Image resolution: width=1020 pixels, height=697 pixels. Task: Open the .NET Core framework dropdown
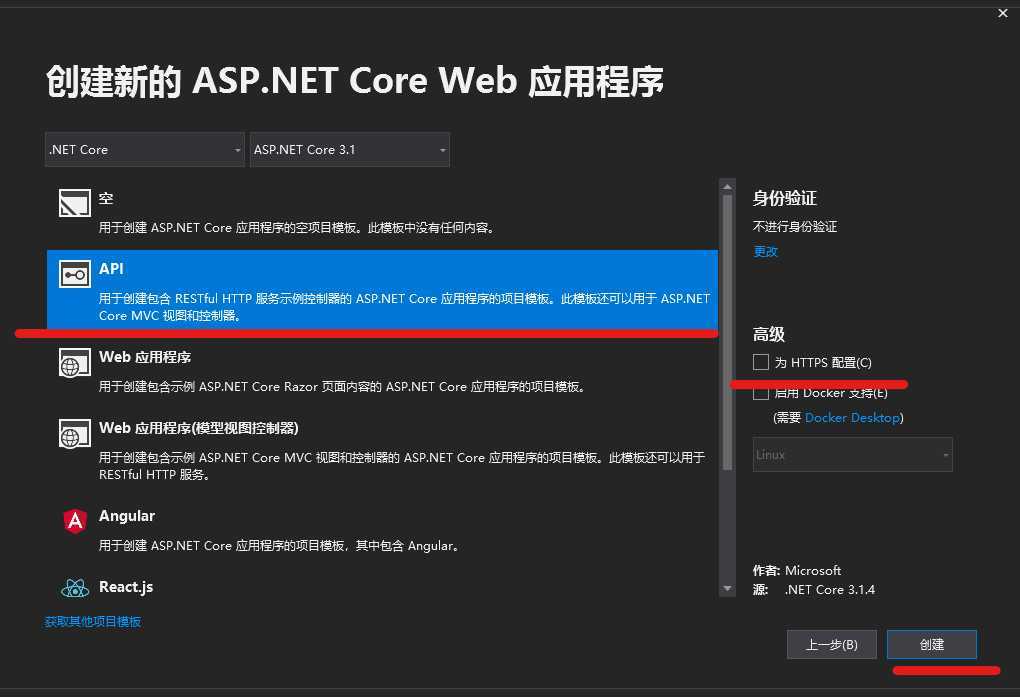tap(144, 150)
